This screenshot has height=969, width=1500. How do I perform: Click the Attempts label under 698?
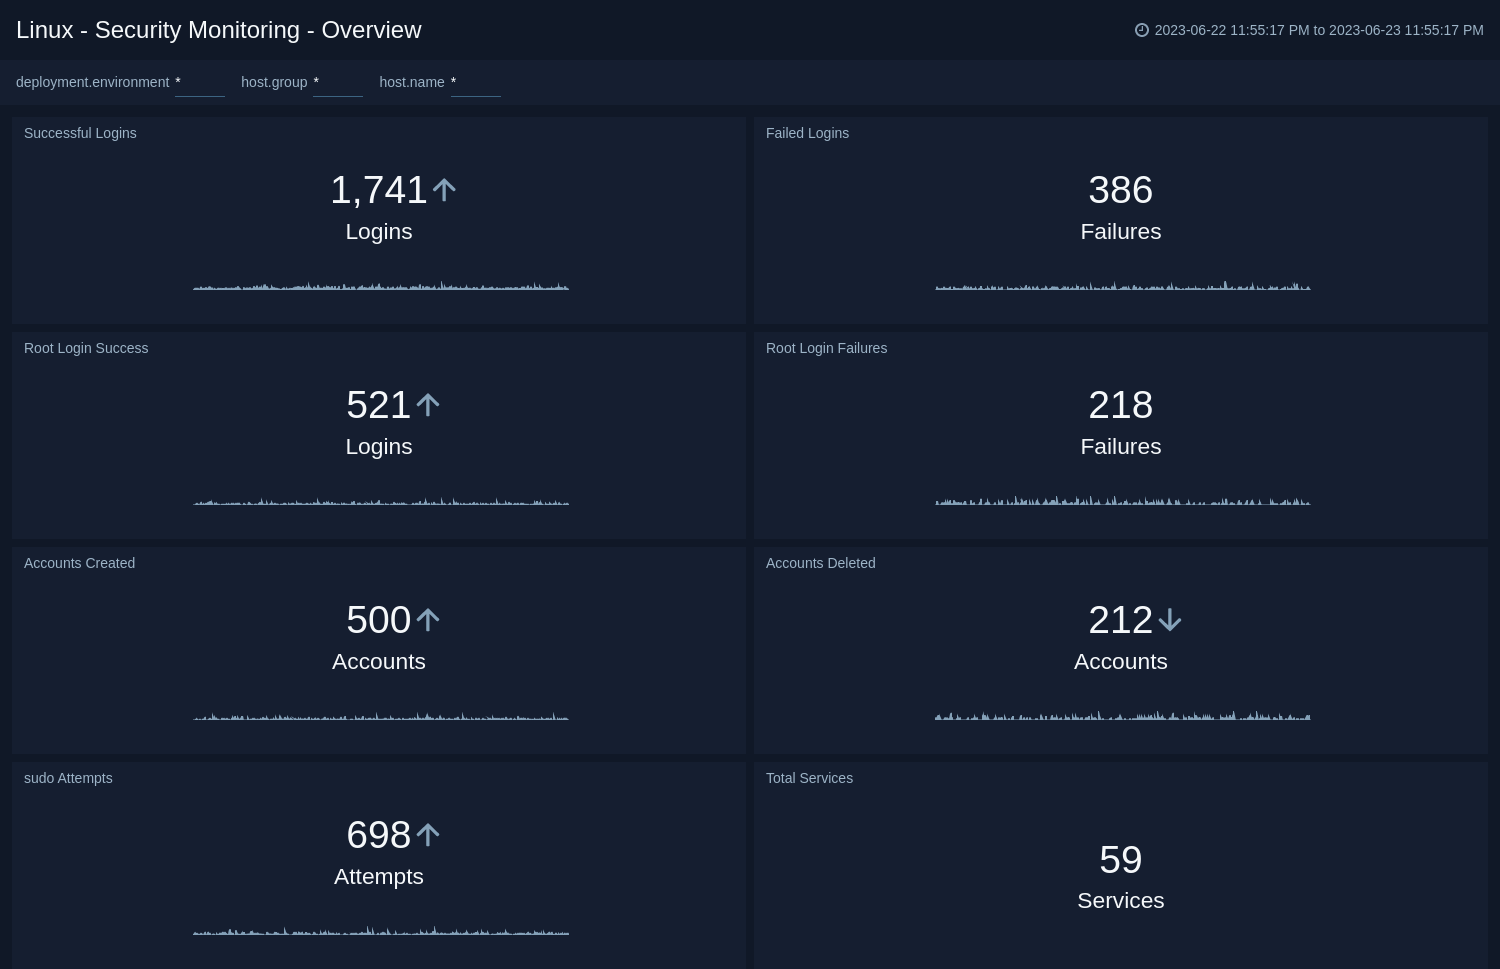pos(379,876)
